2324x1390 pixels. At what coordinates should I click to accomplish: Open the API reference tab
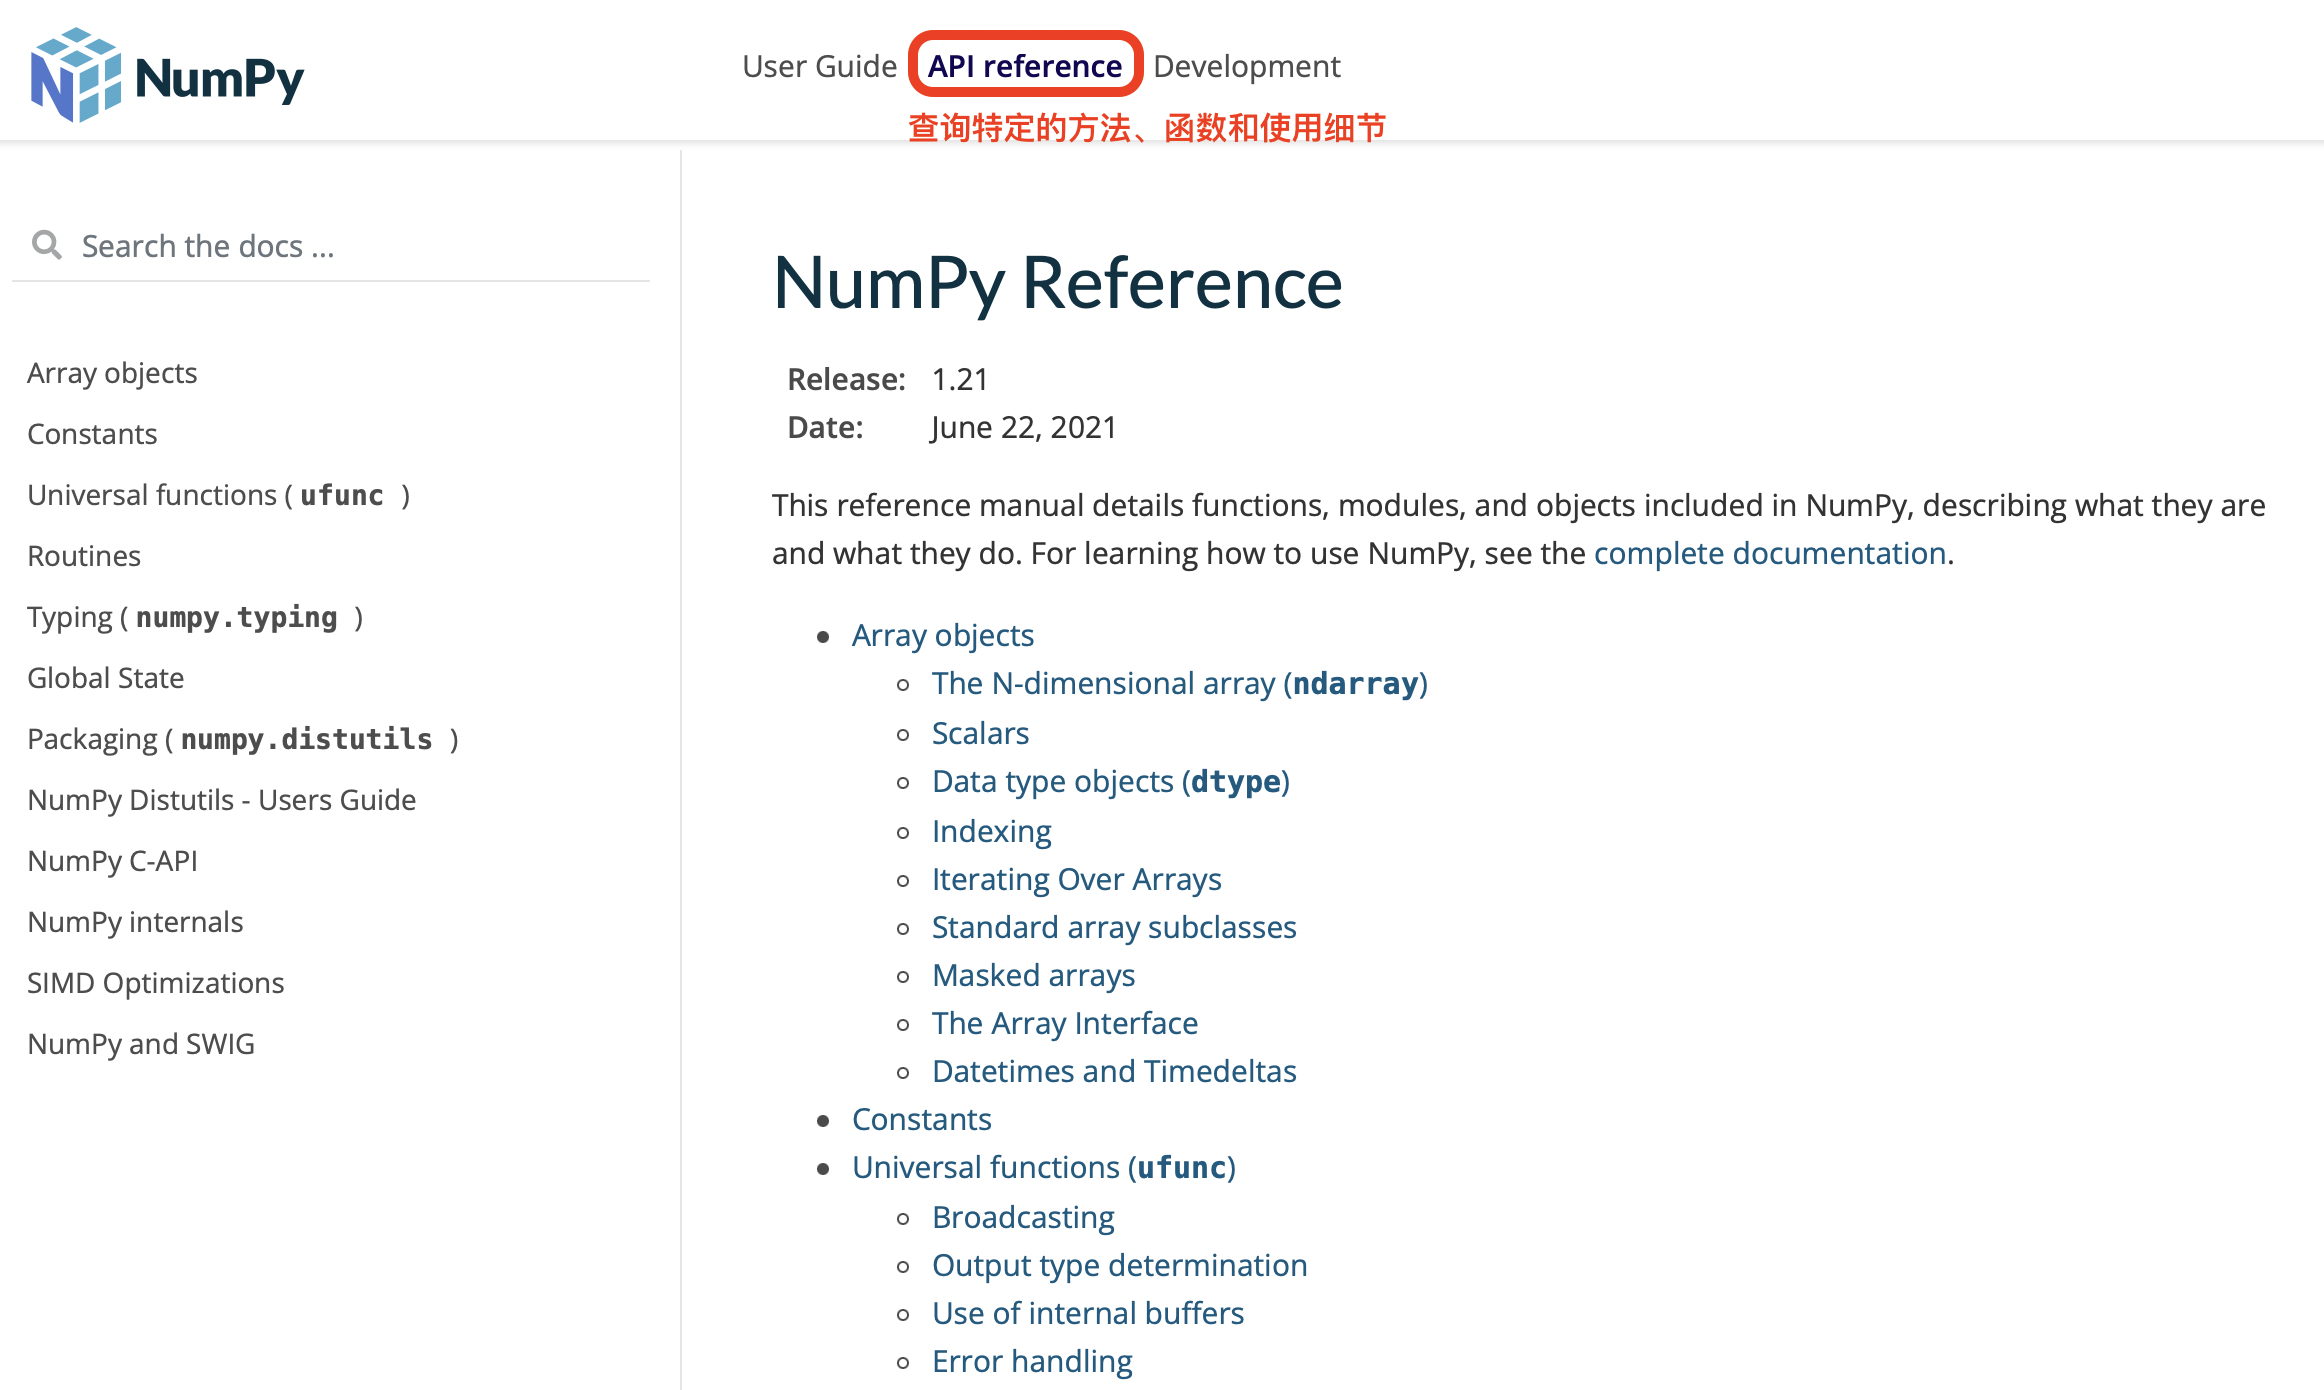click(x=1025, y=66)
